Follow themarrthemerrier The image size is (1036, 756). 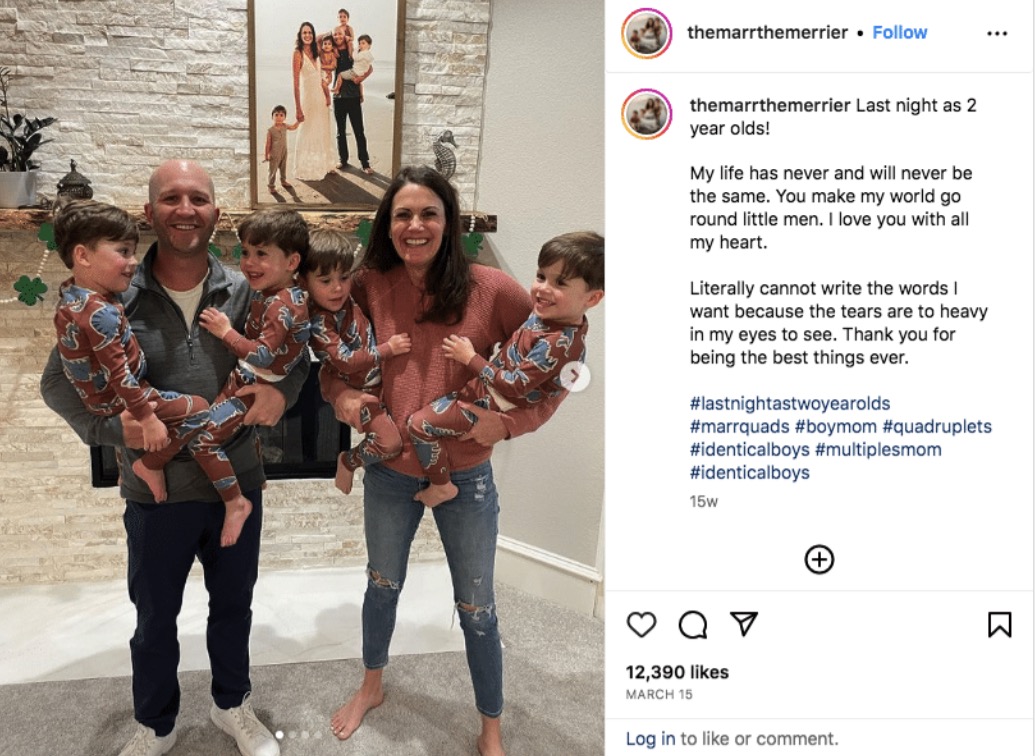tap(899, 32)
